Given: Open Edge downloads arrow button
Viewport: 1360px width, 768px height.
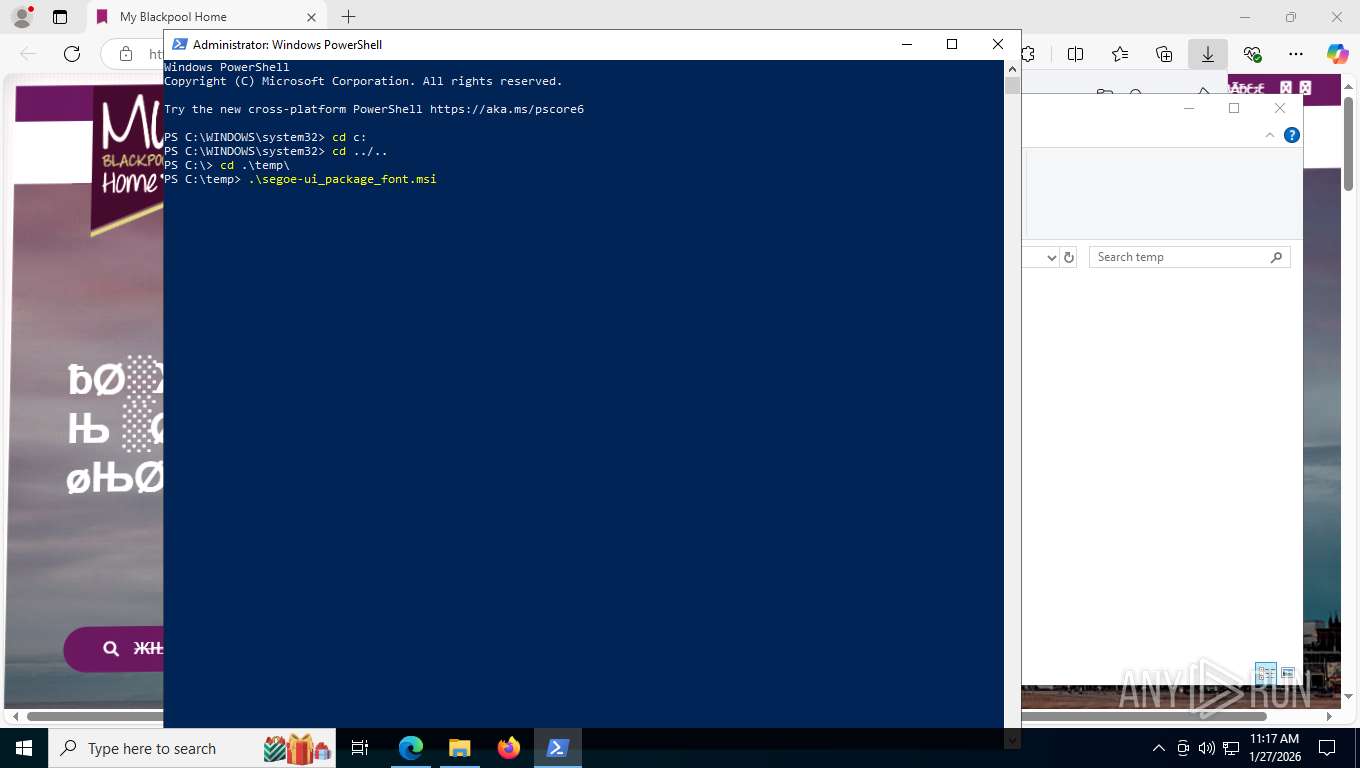Looking at the screenshot, I should pyautogui.click(x=1208, y=54).
